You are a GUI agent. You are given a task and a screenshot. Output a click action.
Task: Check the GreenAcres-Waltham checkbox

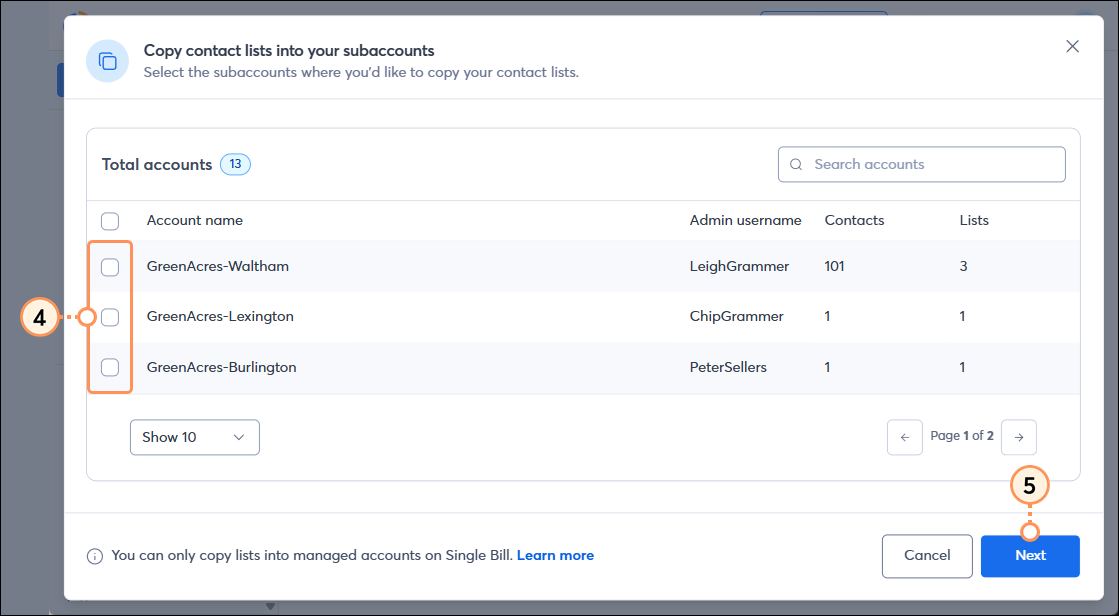(x=109, y=266)
